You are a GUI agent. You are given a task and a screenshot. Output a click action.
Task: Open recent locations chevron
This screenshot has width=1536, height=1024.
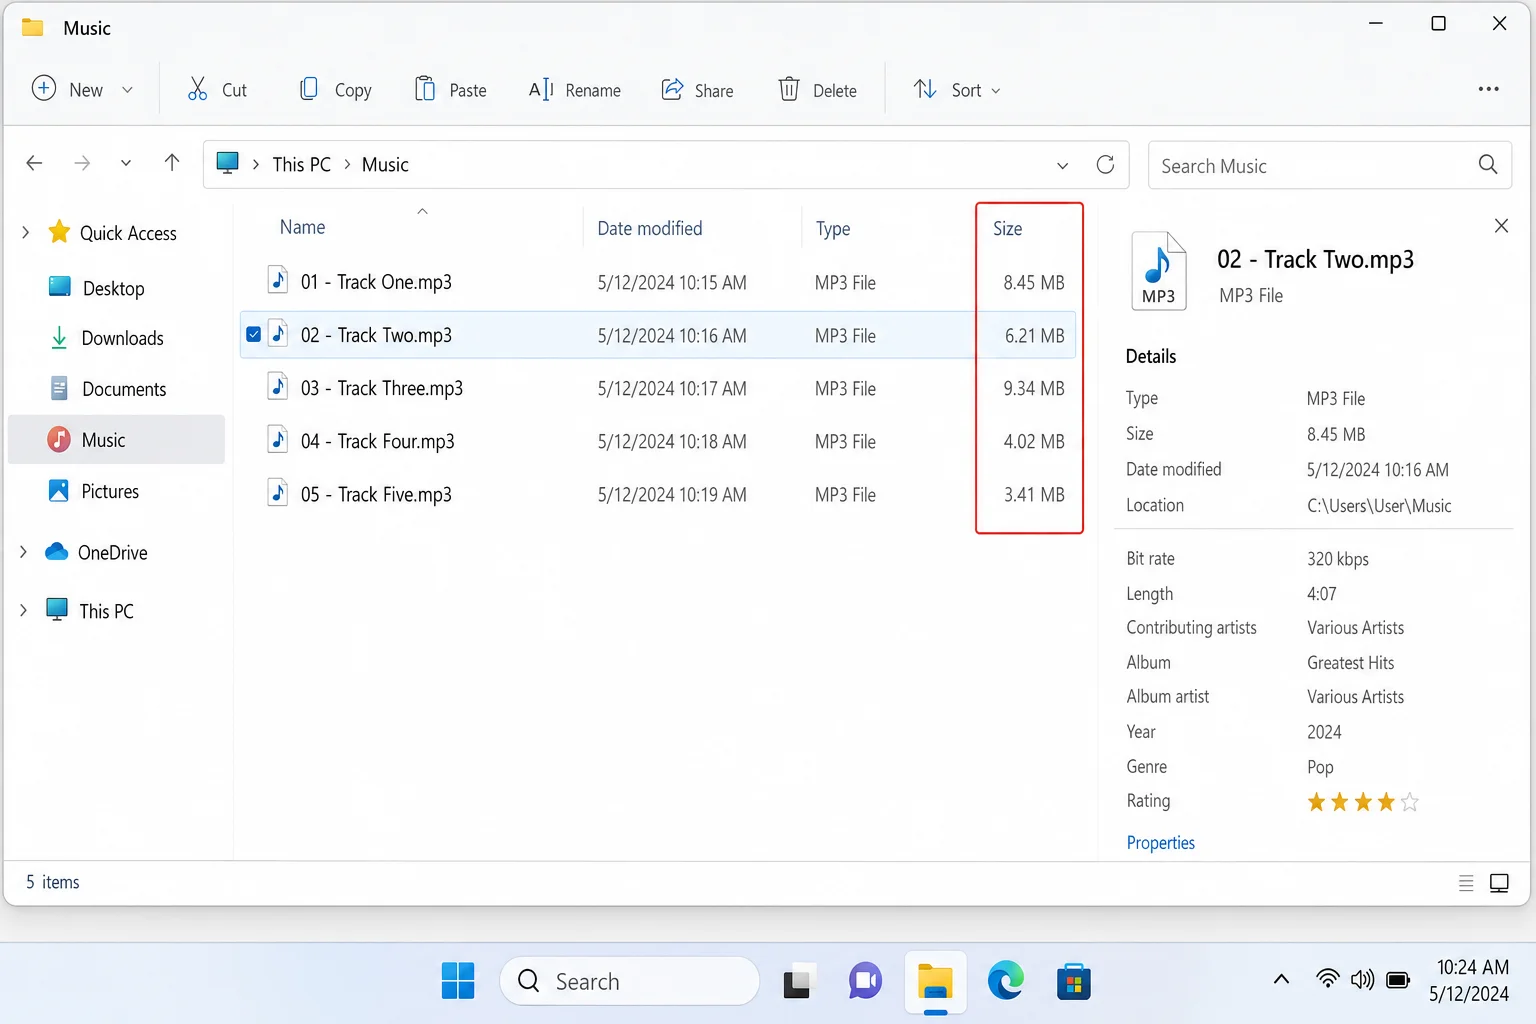(x=126, y=163)
